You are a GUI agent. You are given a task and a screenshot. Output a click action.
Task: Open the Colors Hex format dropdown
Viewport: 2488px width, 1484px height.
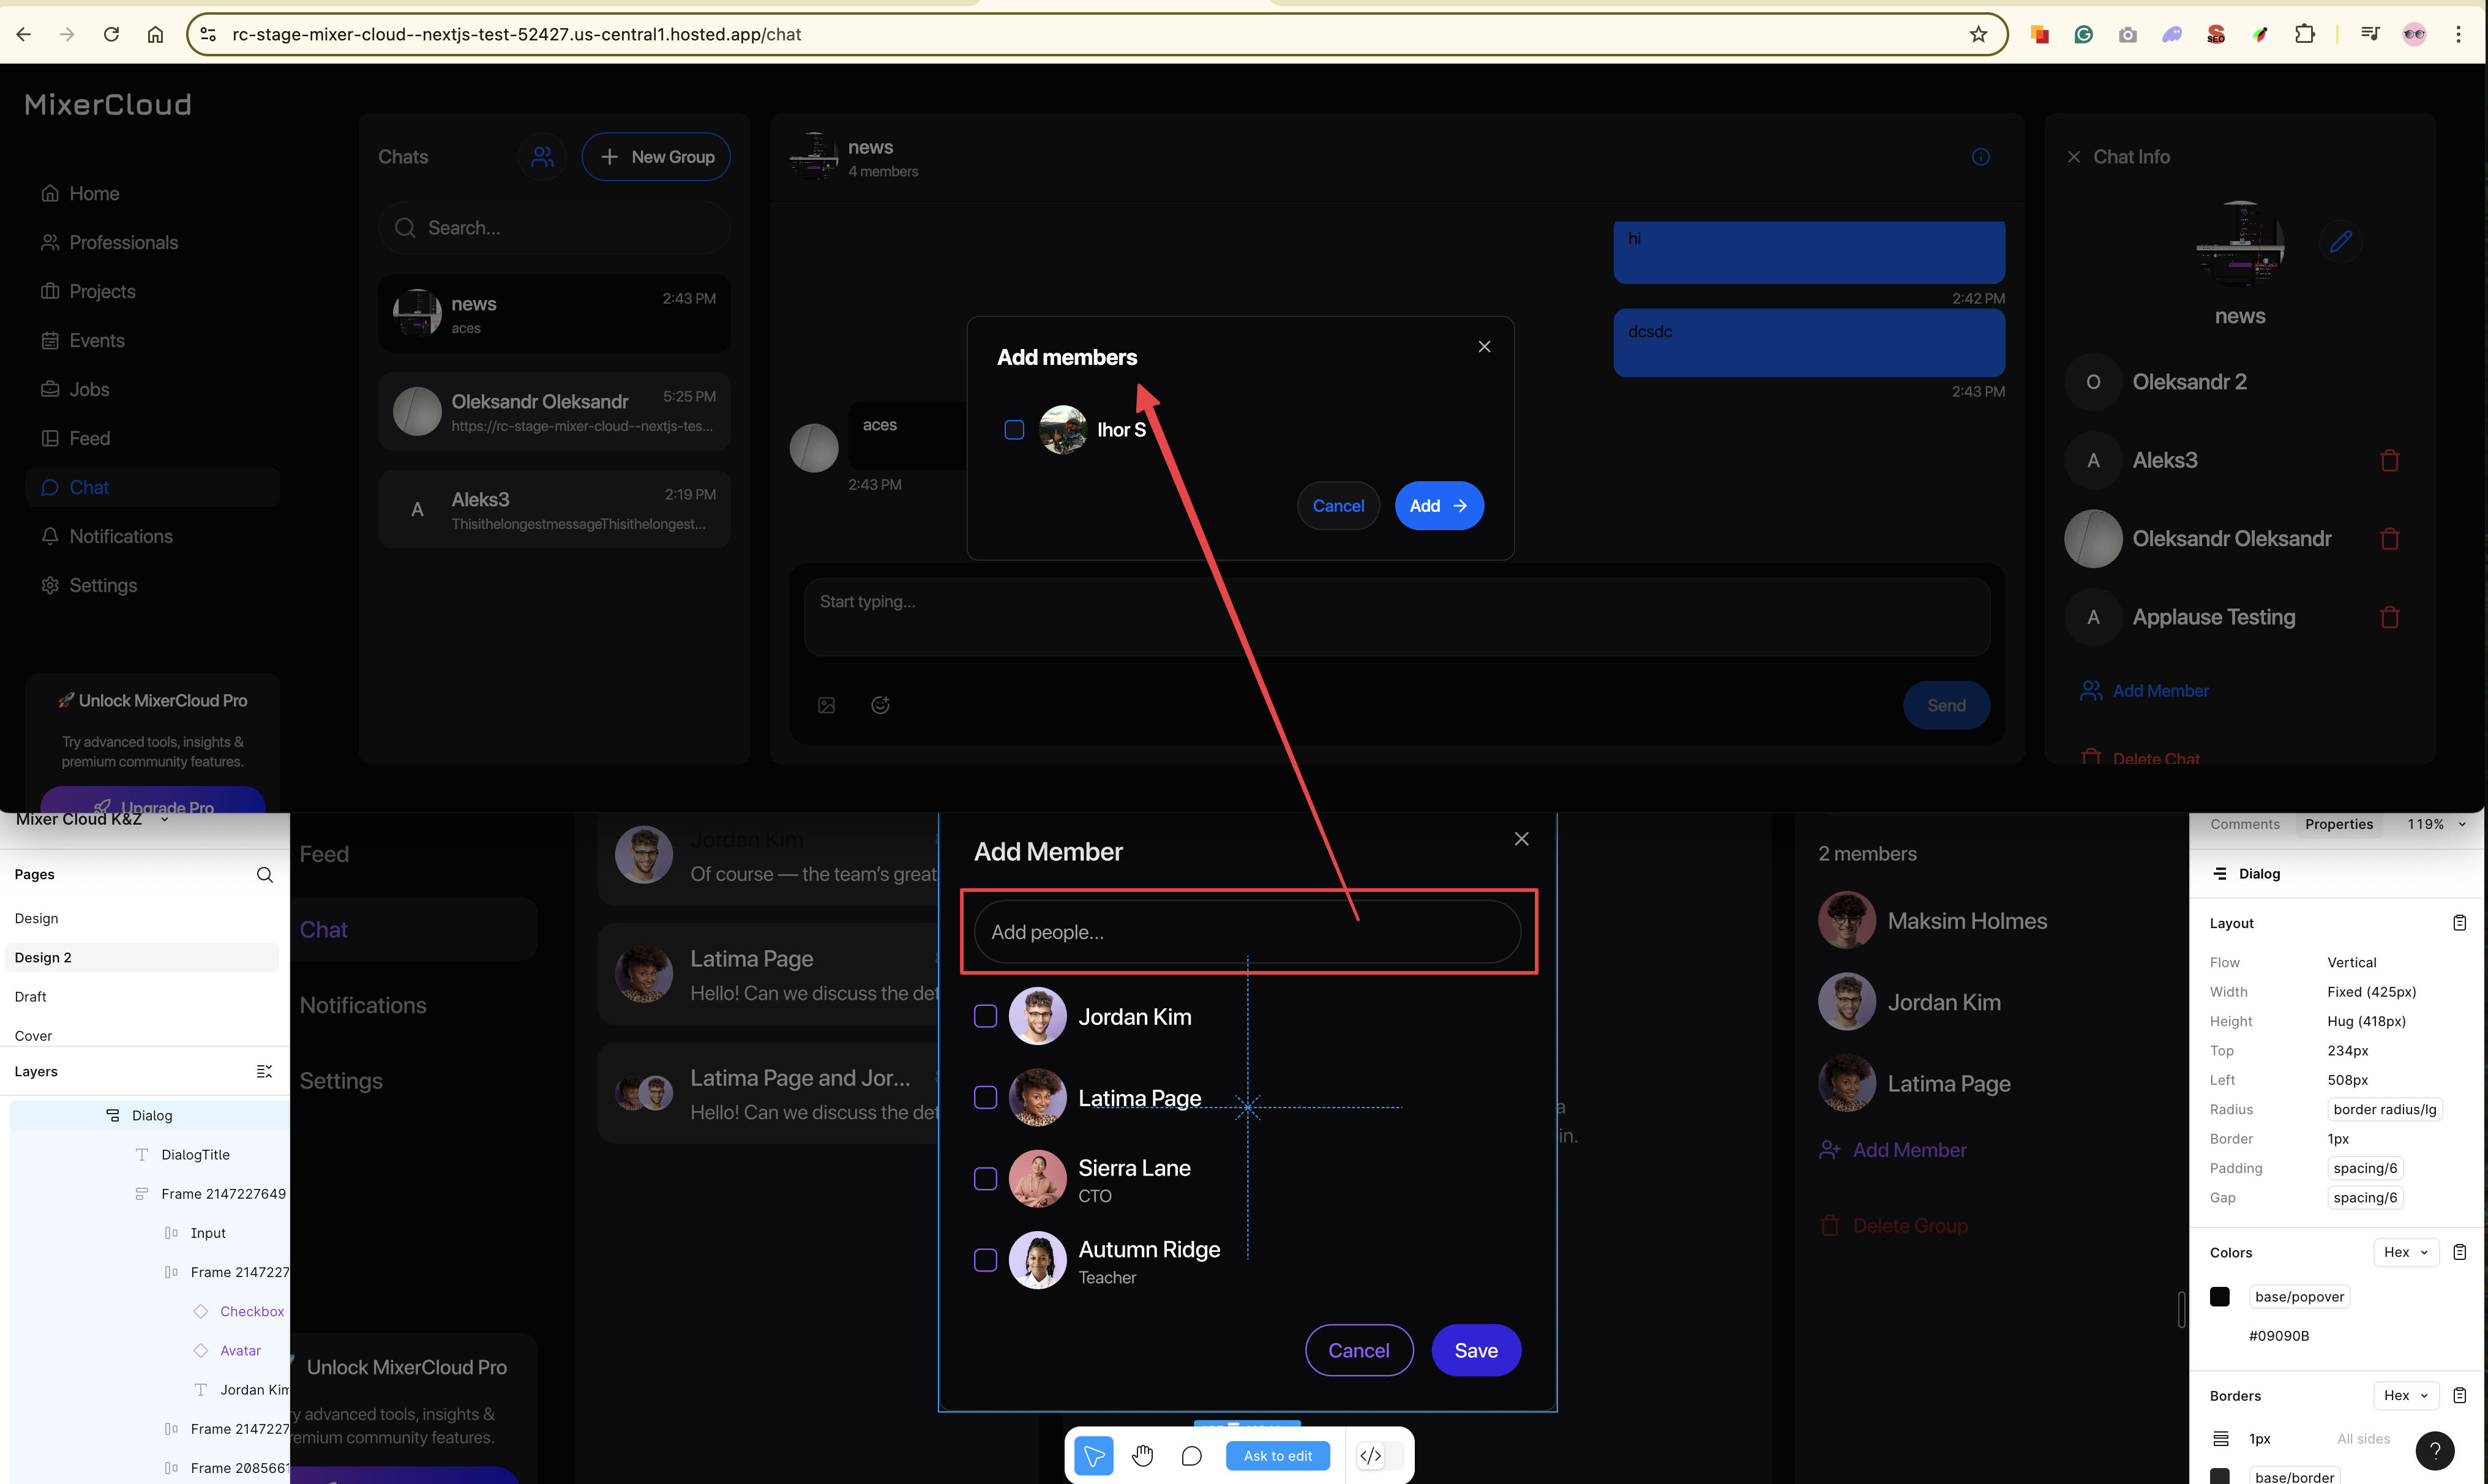(2406, 1252)
